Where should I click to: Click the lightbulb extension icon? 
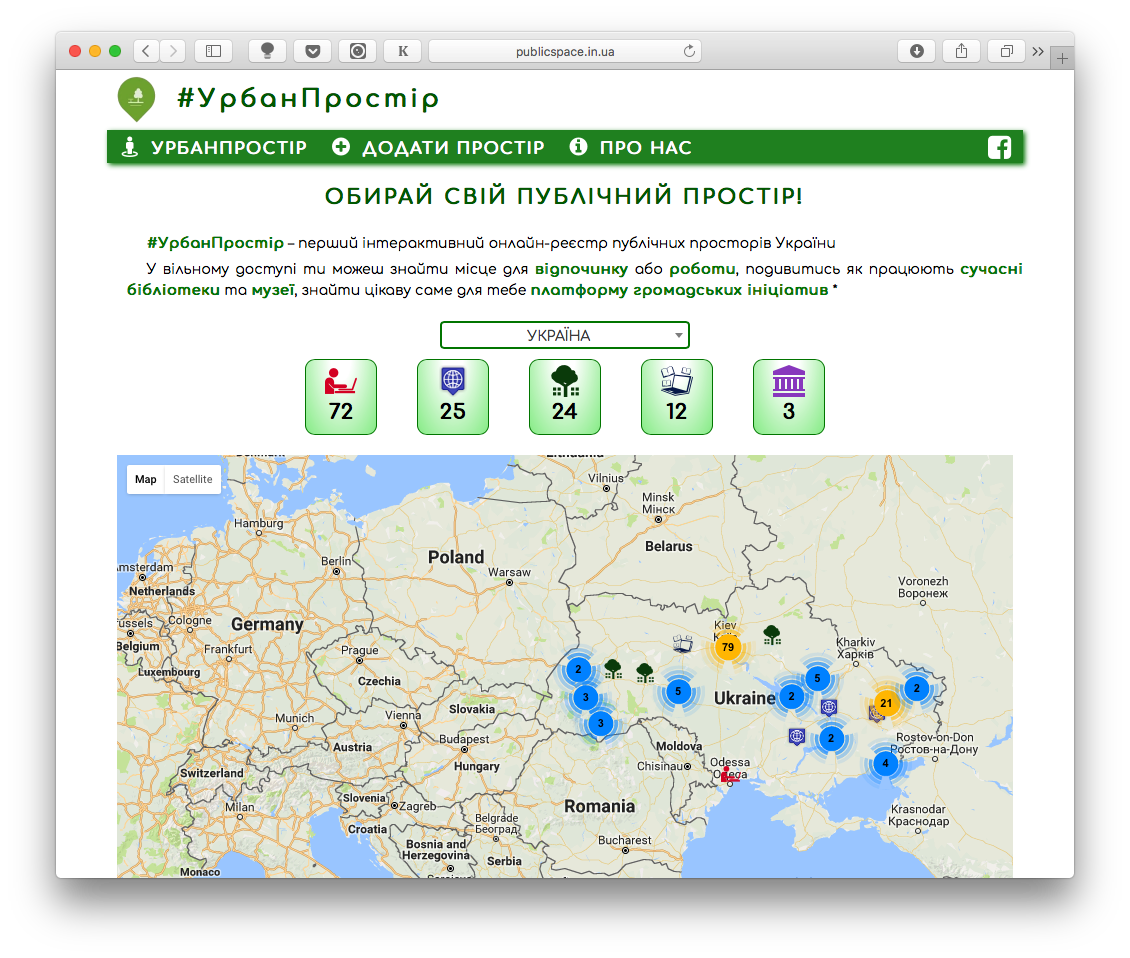click(x=267, y=51)
